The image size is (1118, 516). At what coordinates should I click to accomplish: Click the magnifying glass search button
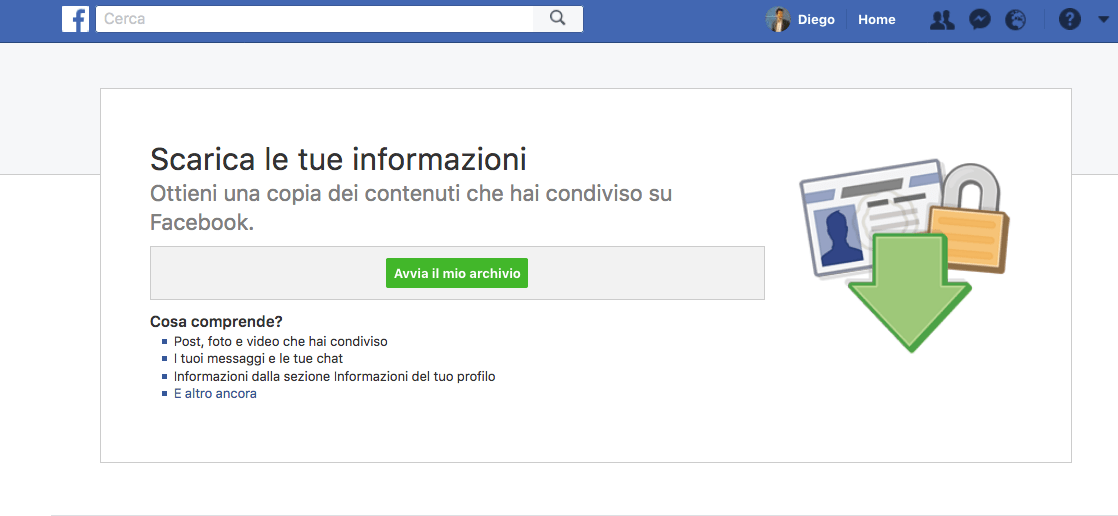[558, 19]
